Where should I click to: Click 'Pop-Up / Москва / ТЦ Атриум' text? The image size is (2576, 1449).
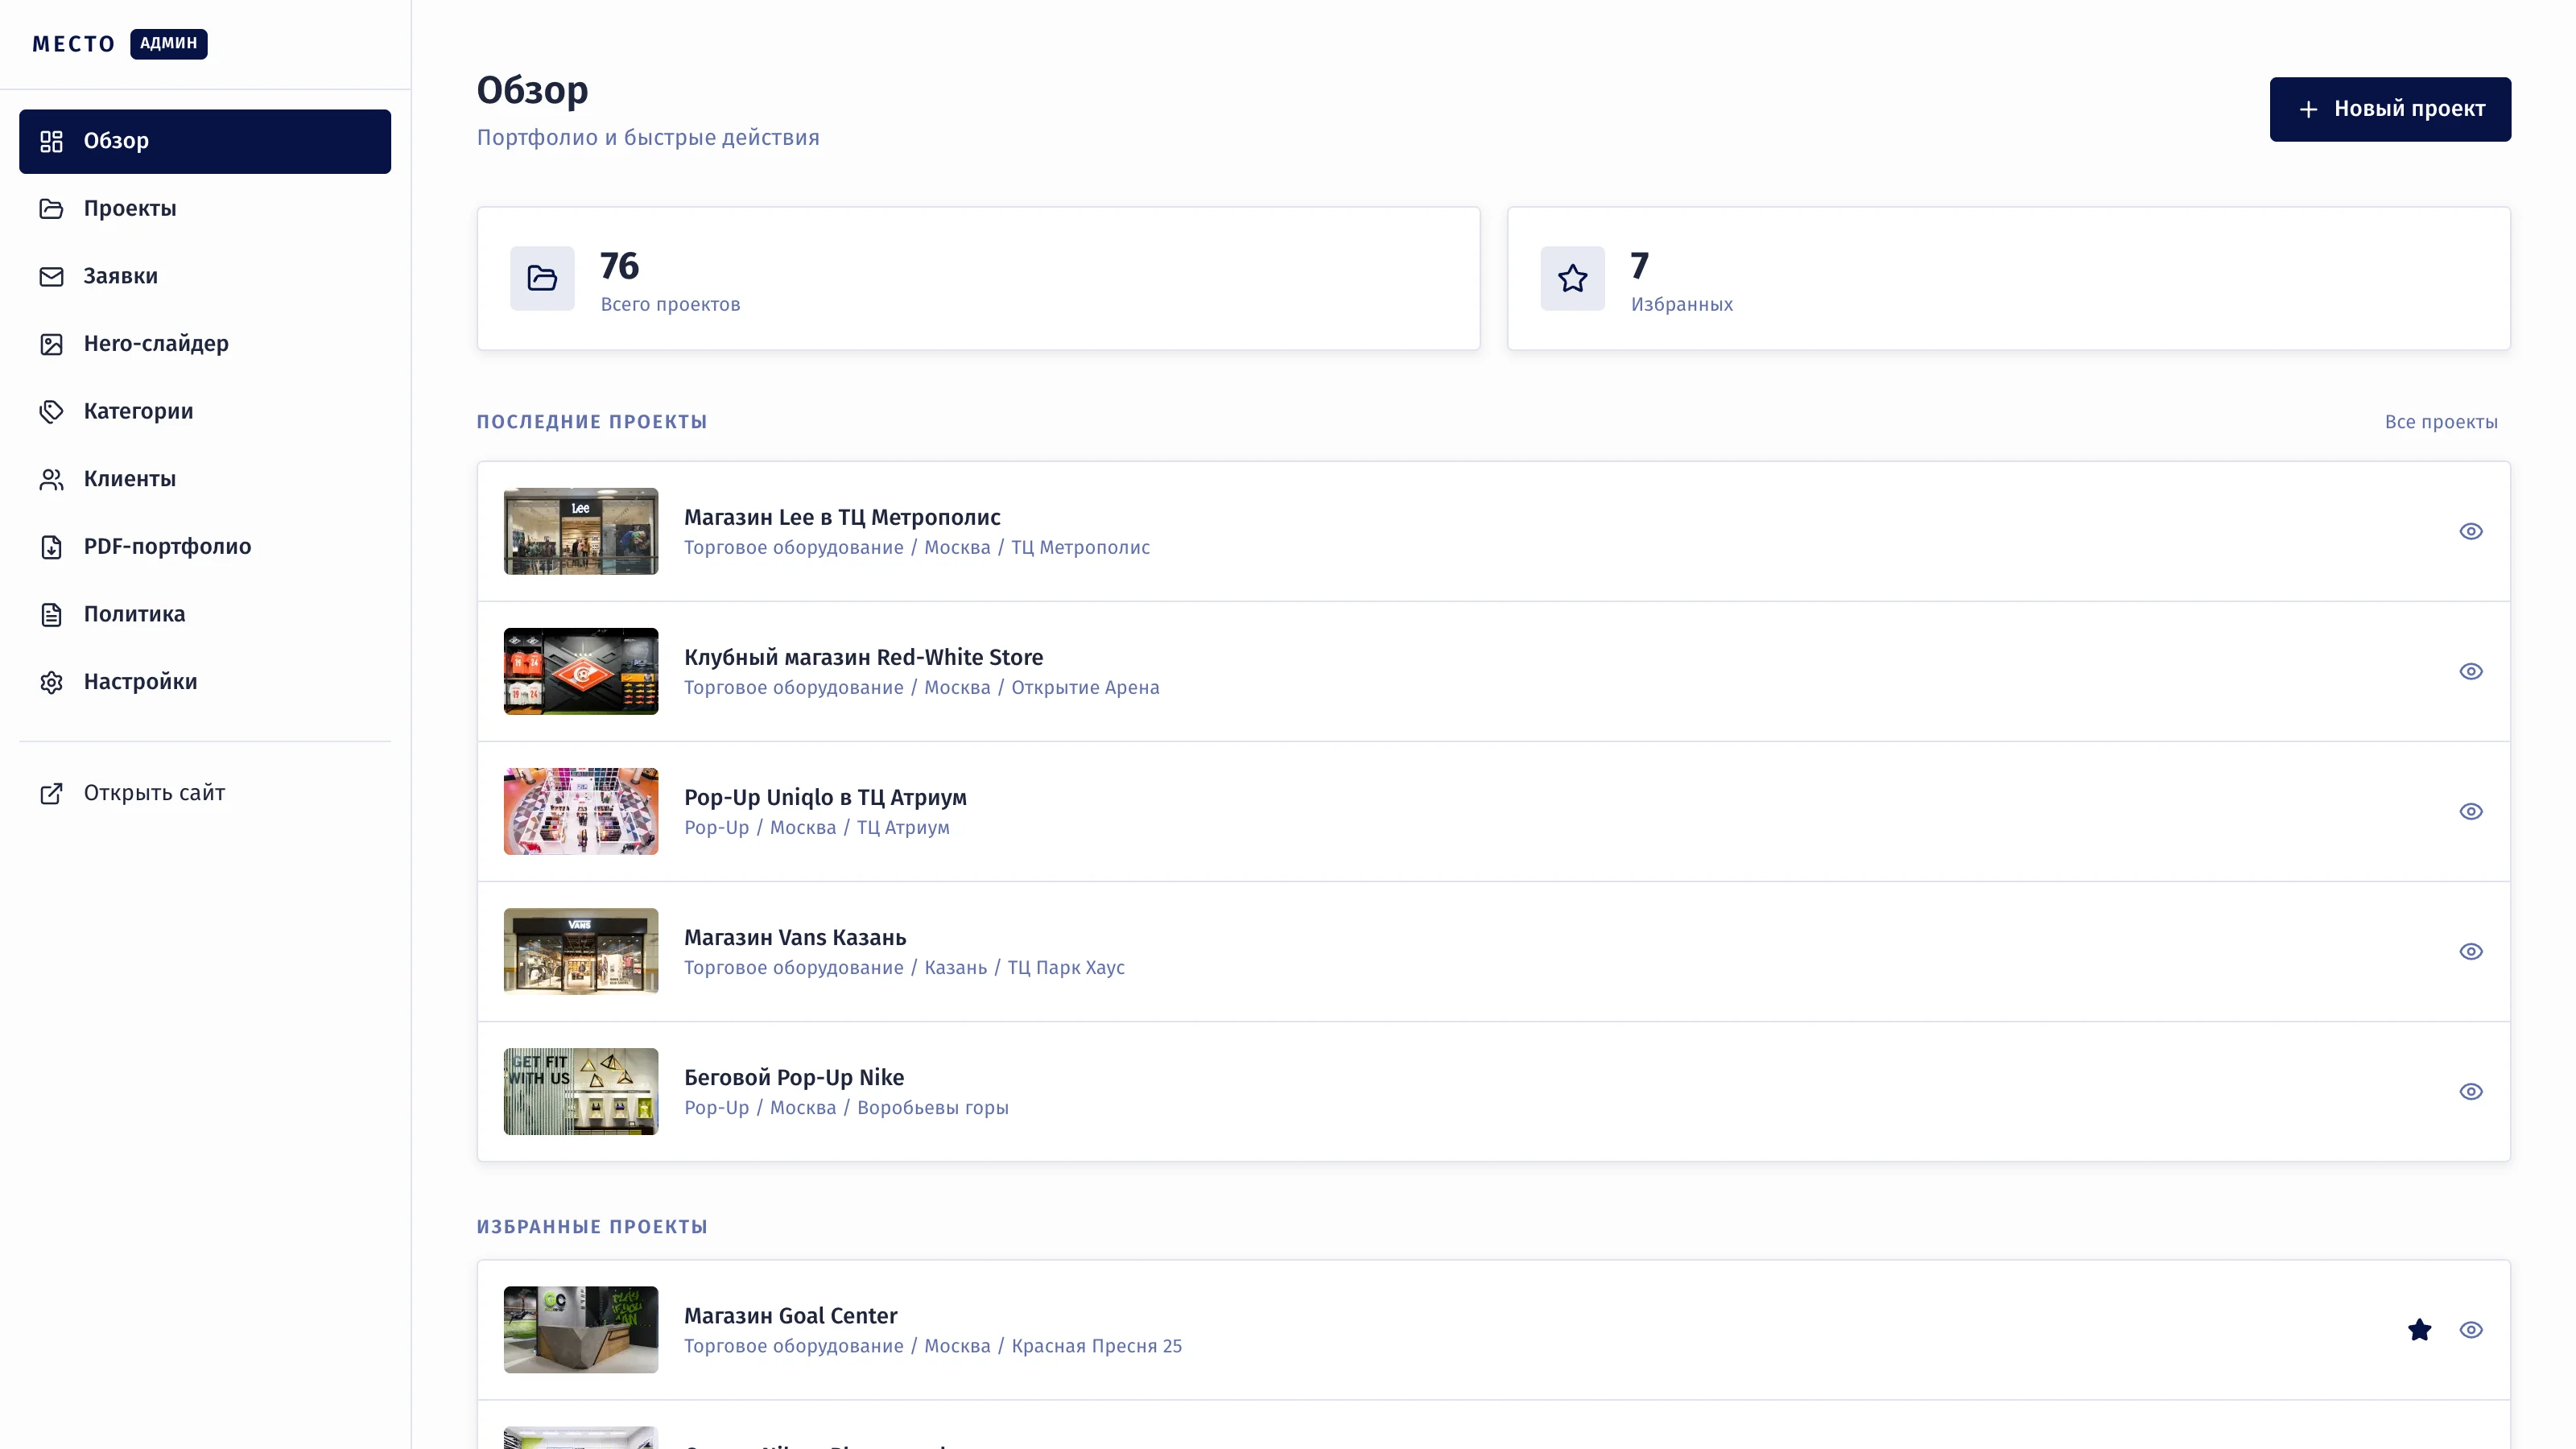[x=817, y=828]
